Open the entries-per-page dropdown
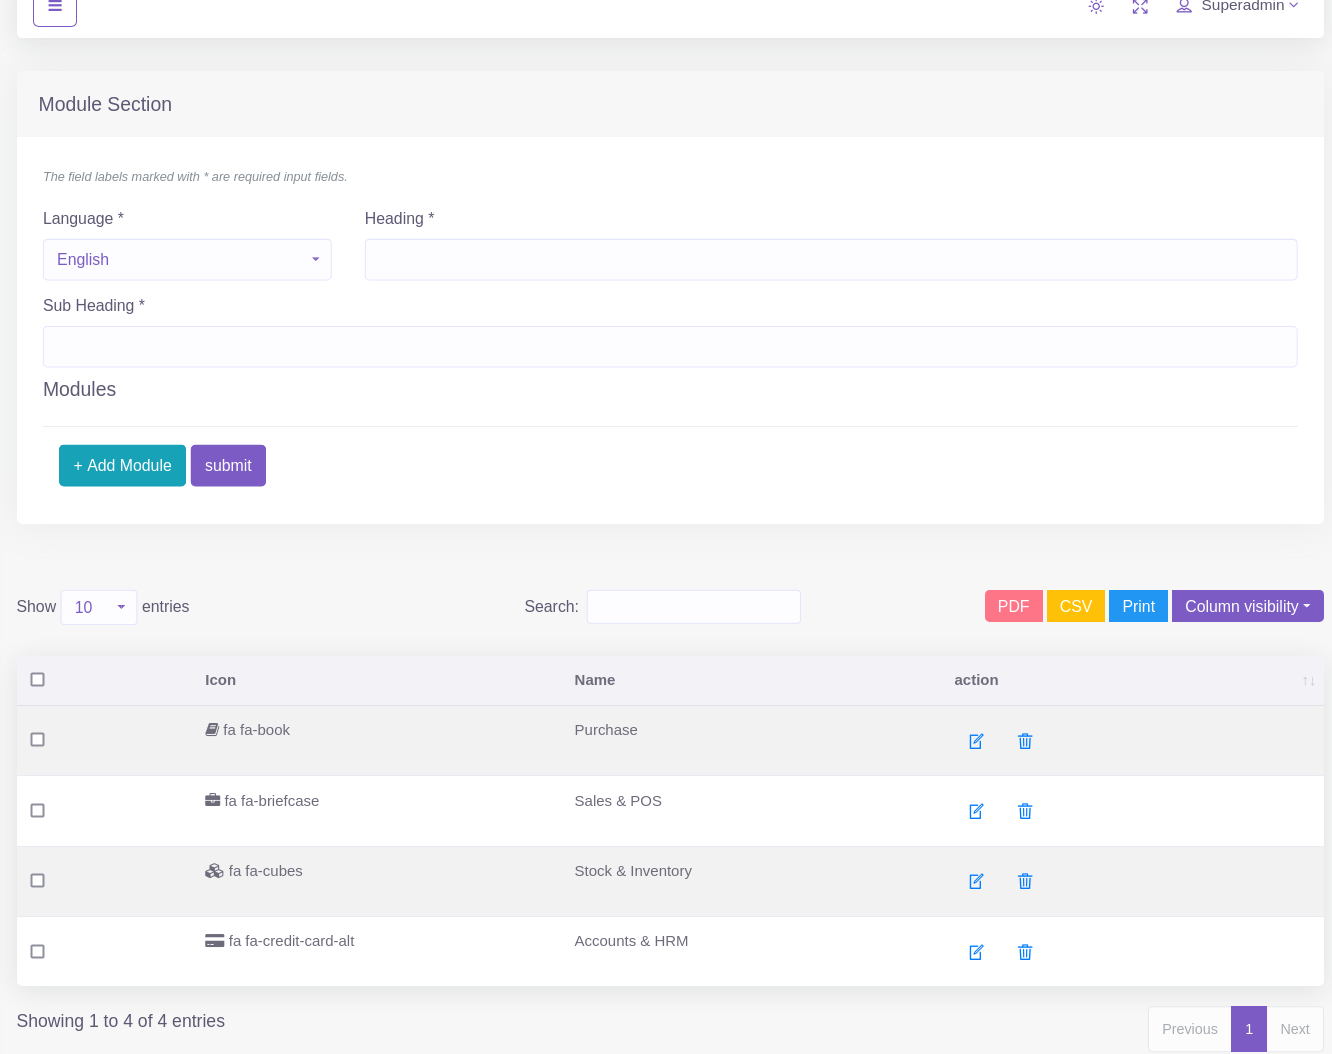The image size is (1332, 1054). (x=98, y=607)
